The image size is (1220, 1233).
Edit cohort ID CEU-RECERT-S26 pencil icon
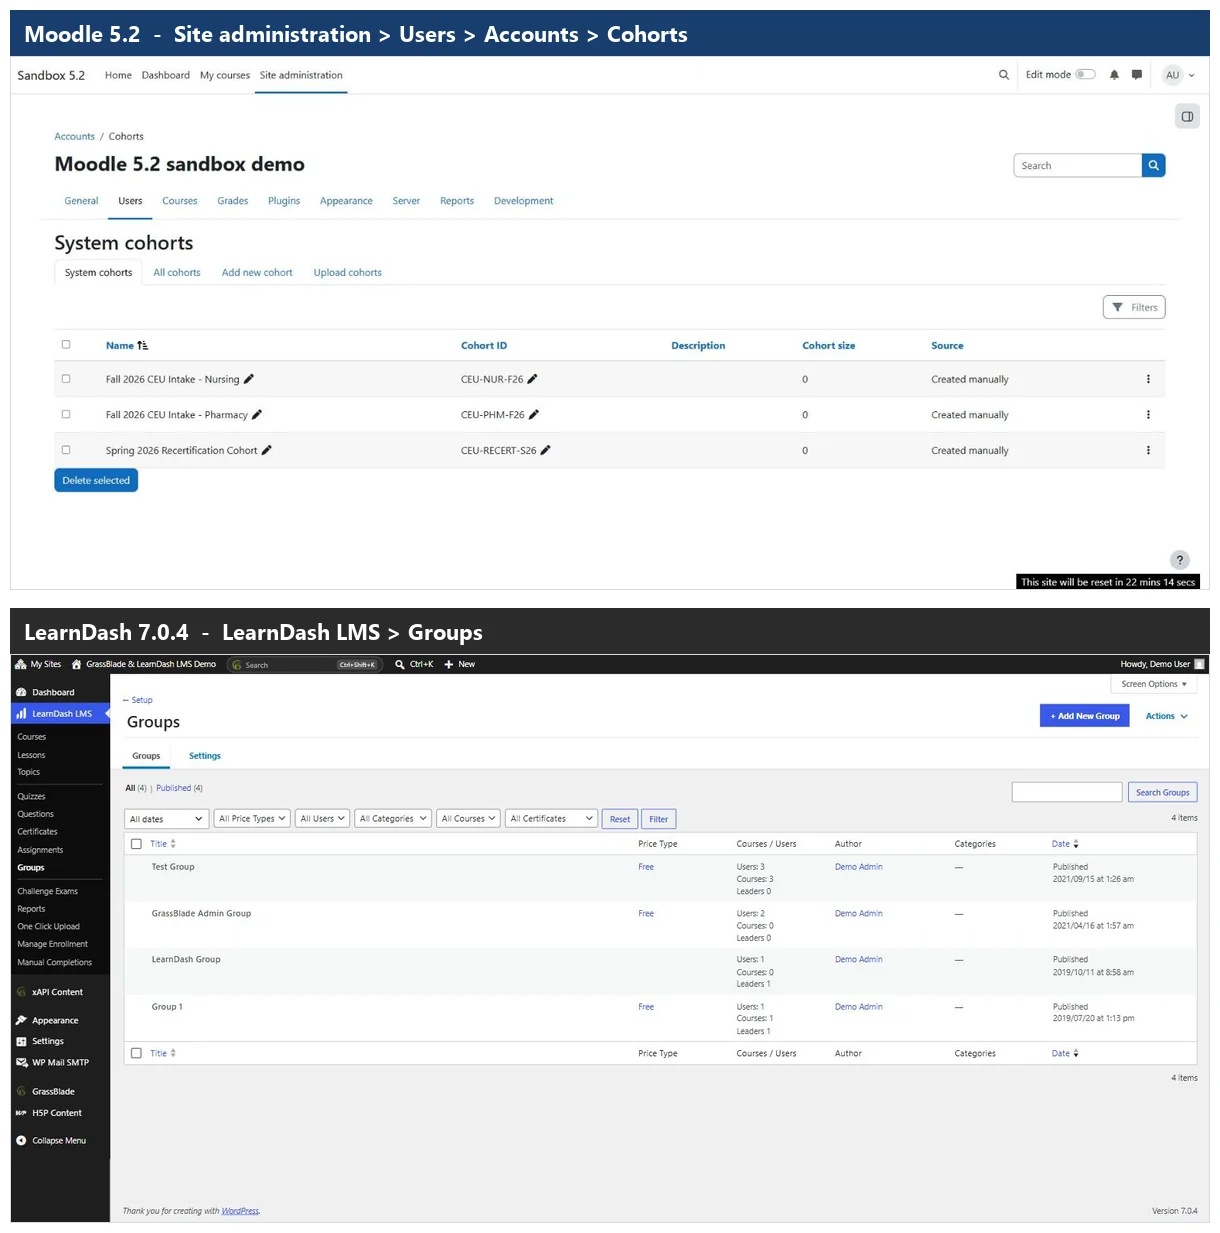coord(545,451)
